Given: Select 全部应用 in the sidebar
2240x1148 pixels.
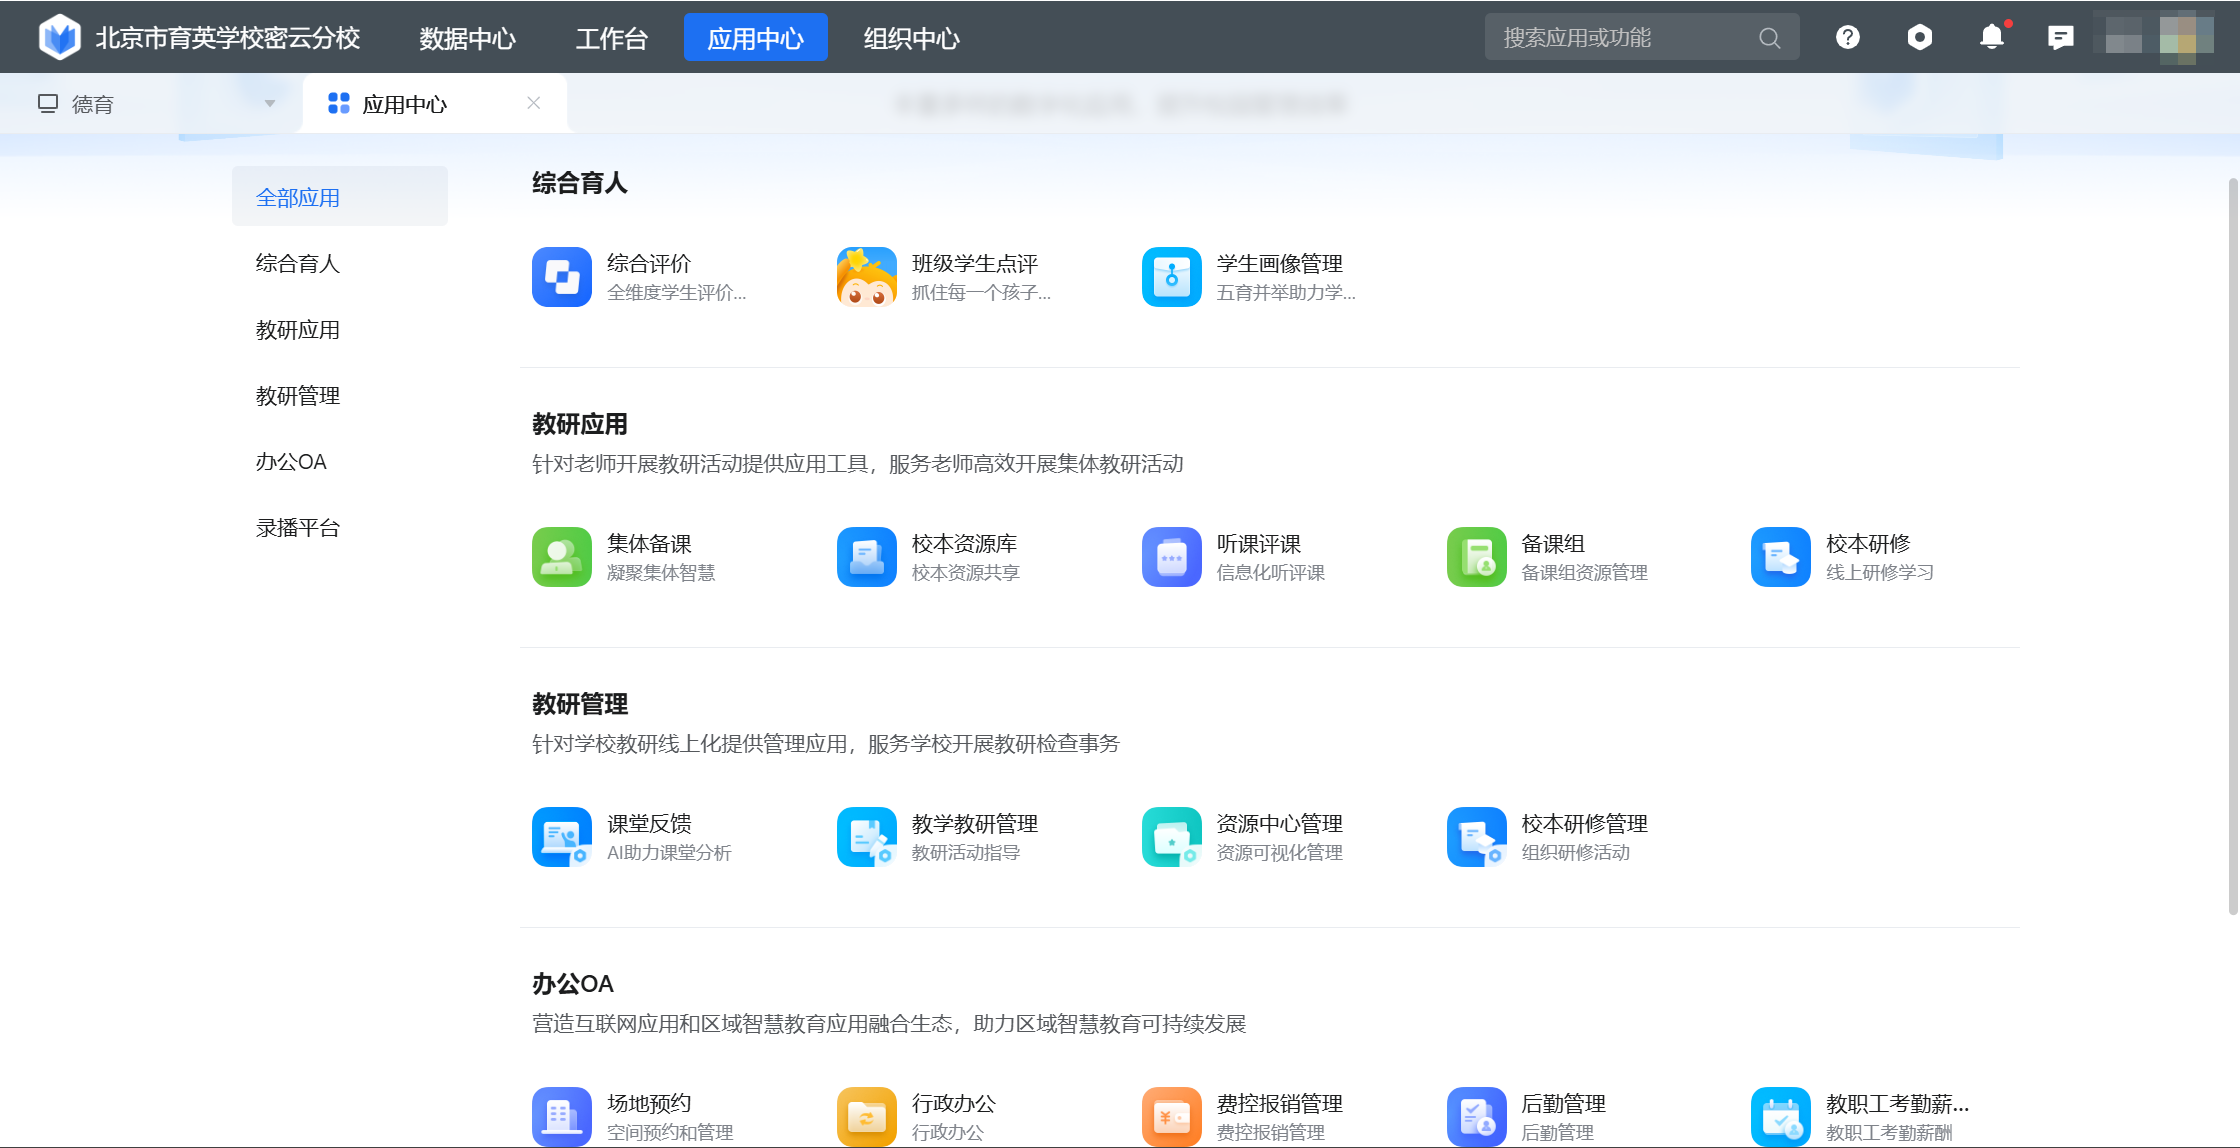Looking at the screenshot, I should tap(340, 197).
